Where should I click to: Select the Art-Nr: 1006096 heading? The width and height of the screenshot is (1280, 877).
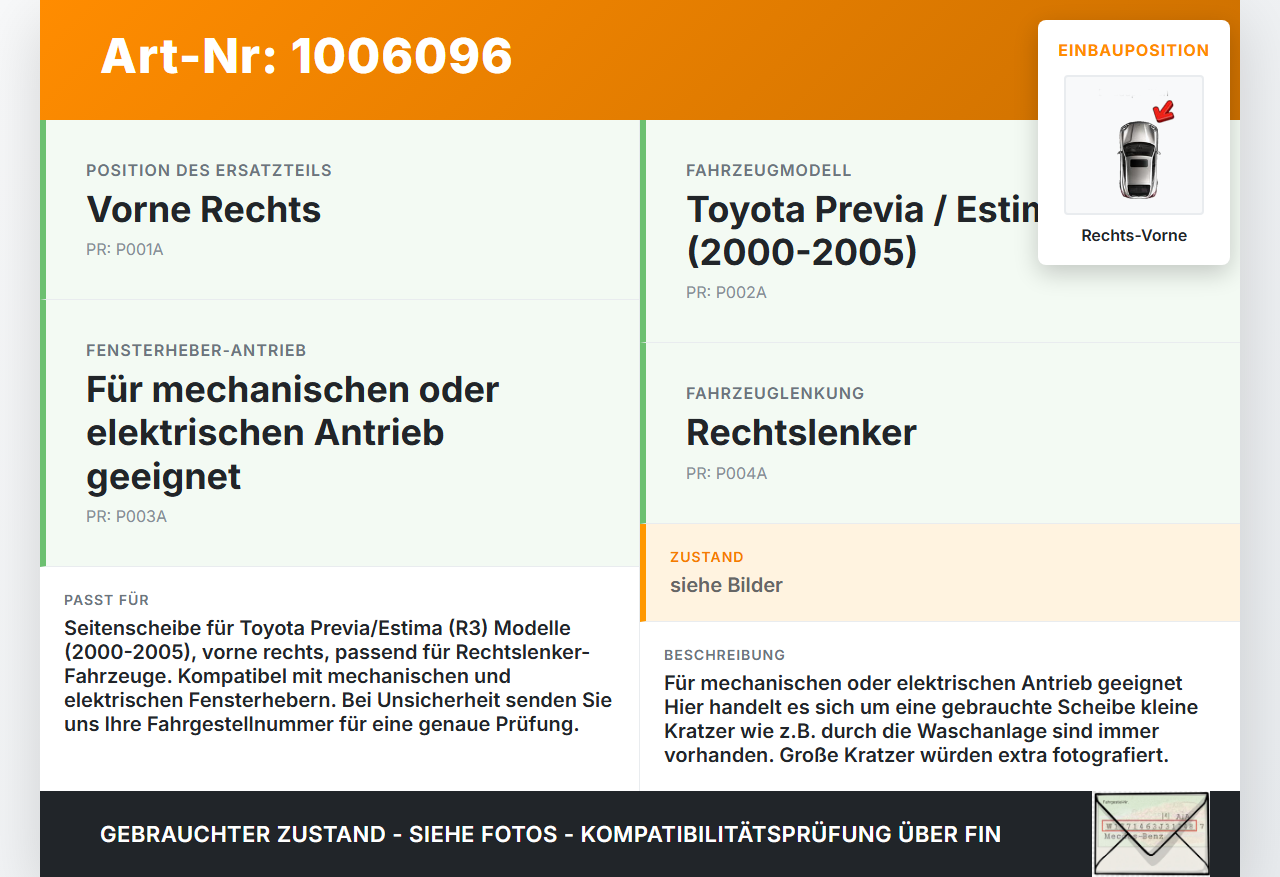click(x=306, y=56)
